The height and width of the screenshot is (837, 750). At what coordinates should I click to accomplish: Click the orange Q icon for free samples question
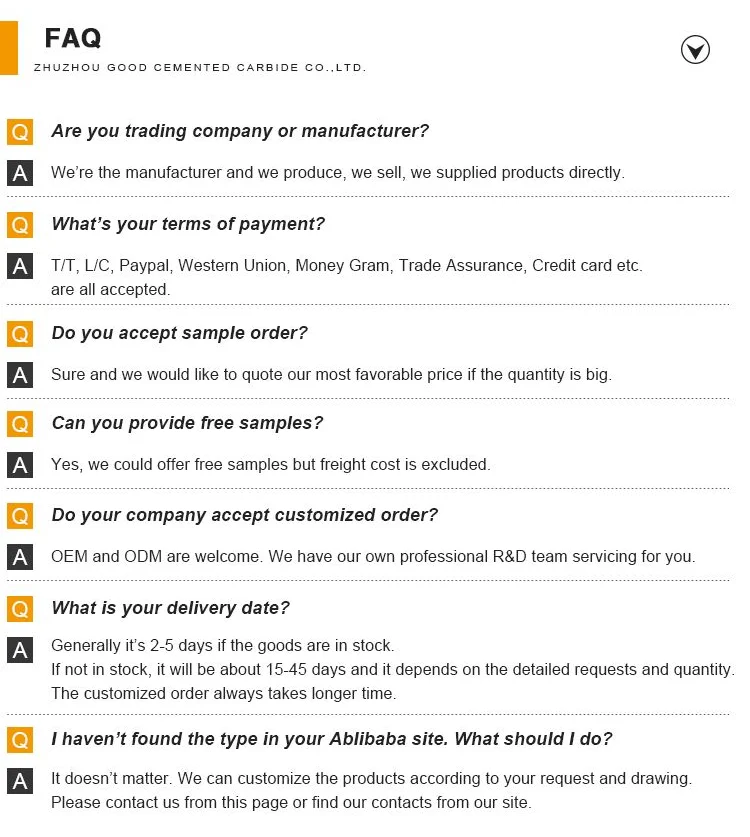coord(20,424)
